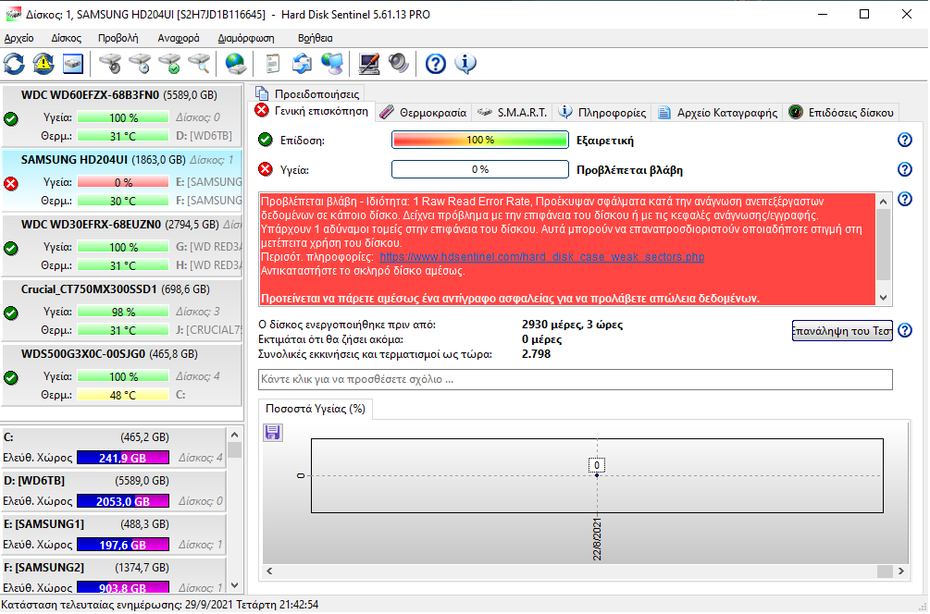Viewport: 930px width, 614px height.
Task: Switch to the Επιδόσεις δίσκου tab
Action: click(x=842, y=112)
